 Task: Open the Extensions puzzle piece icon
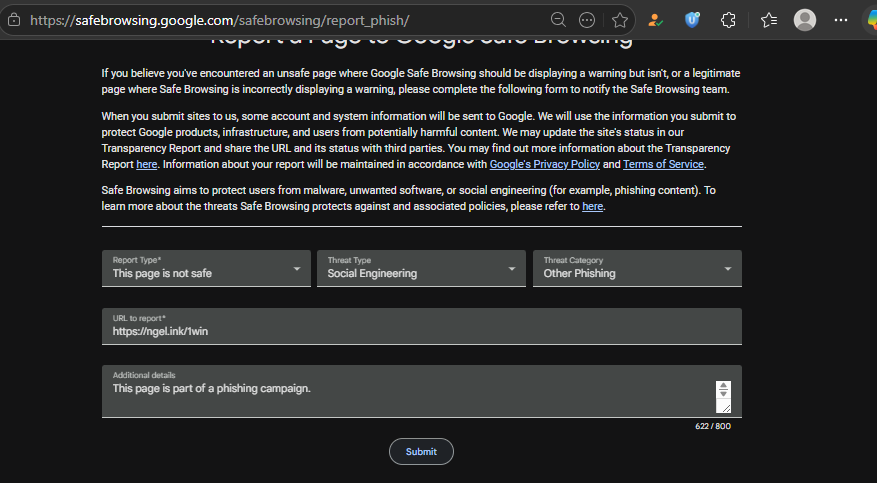click(x=728, y=20)
